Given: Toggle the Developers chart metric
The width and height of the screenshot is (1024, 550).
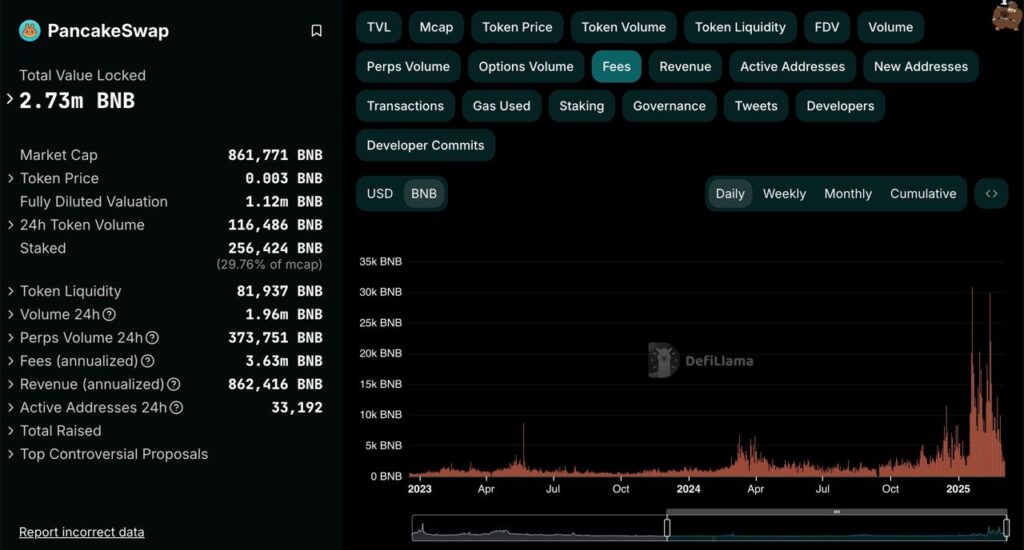Looking at the screenshot, I should click(x=840, y=106).
